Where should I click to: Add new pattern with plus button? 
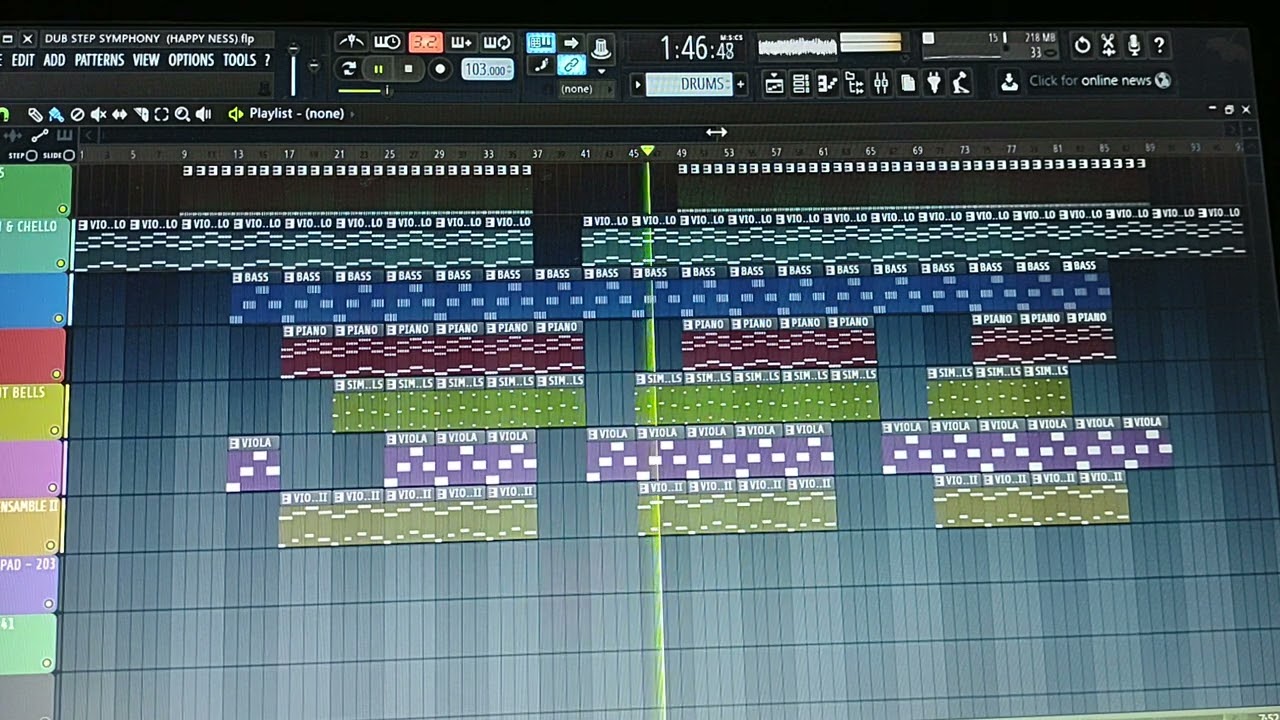coord(740,85)
